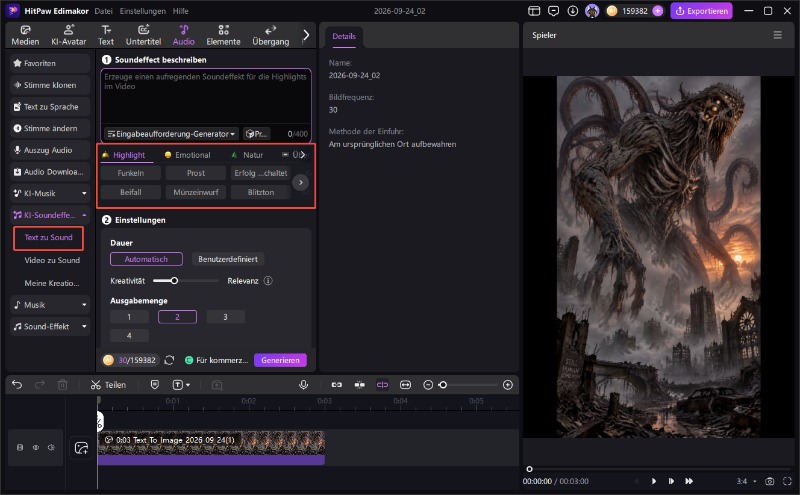
Task: Choose the Blitzton preset
Action: tap(261, 192)
